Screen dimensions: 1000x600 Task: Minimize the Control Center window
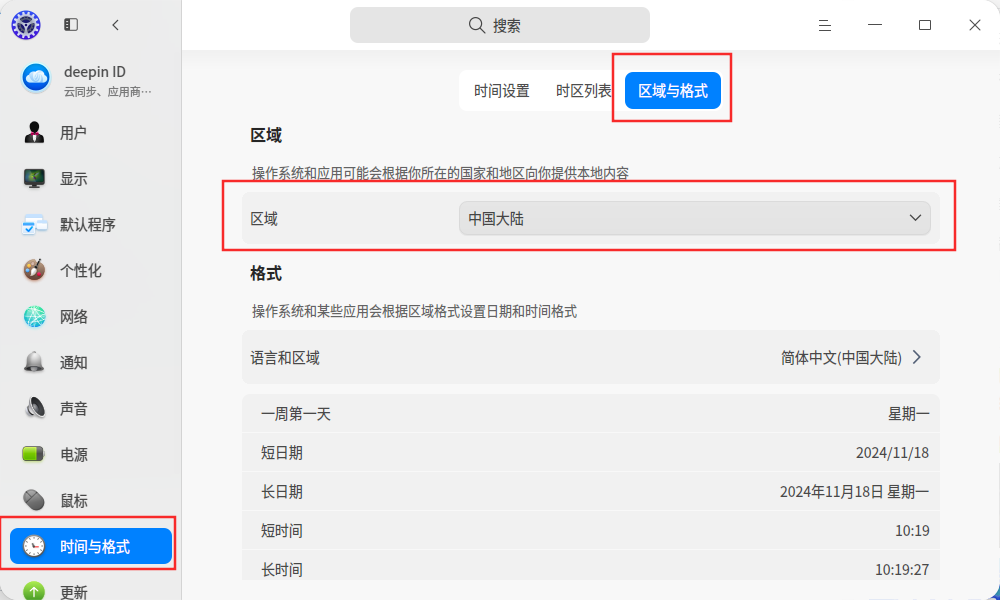(875, 25)
